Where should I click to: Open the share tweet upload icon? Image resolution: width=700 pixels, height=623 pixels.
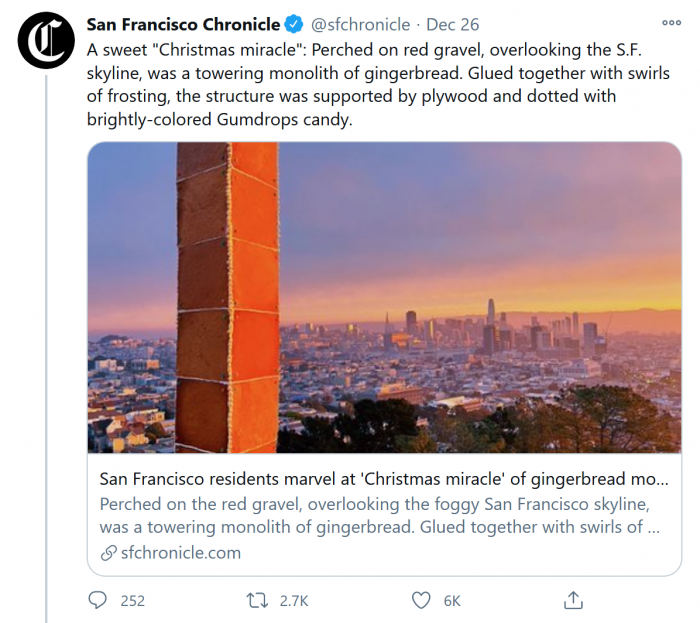[x=573, y=600]
